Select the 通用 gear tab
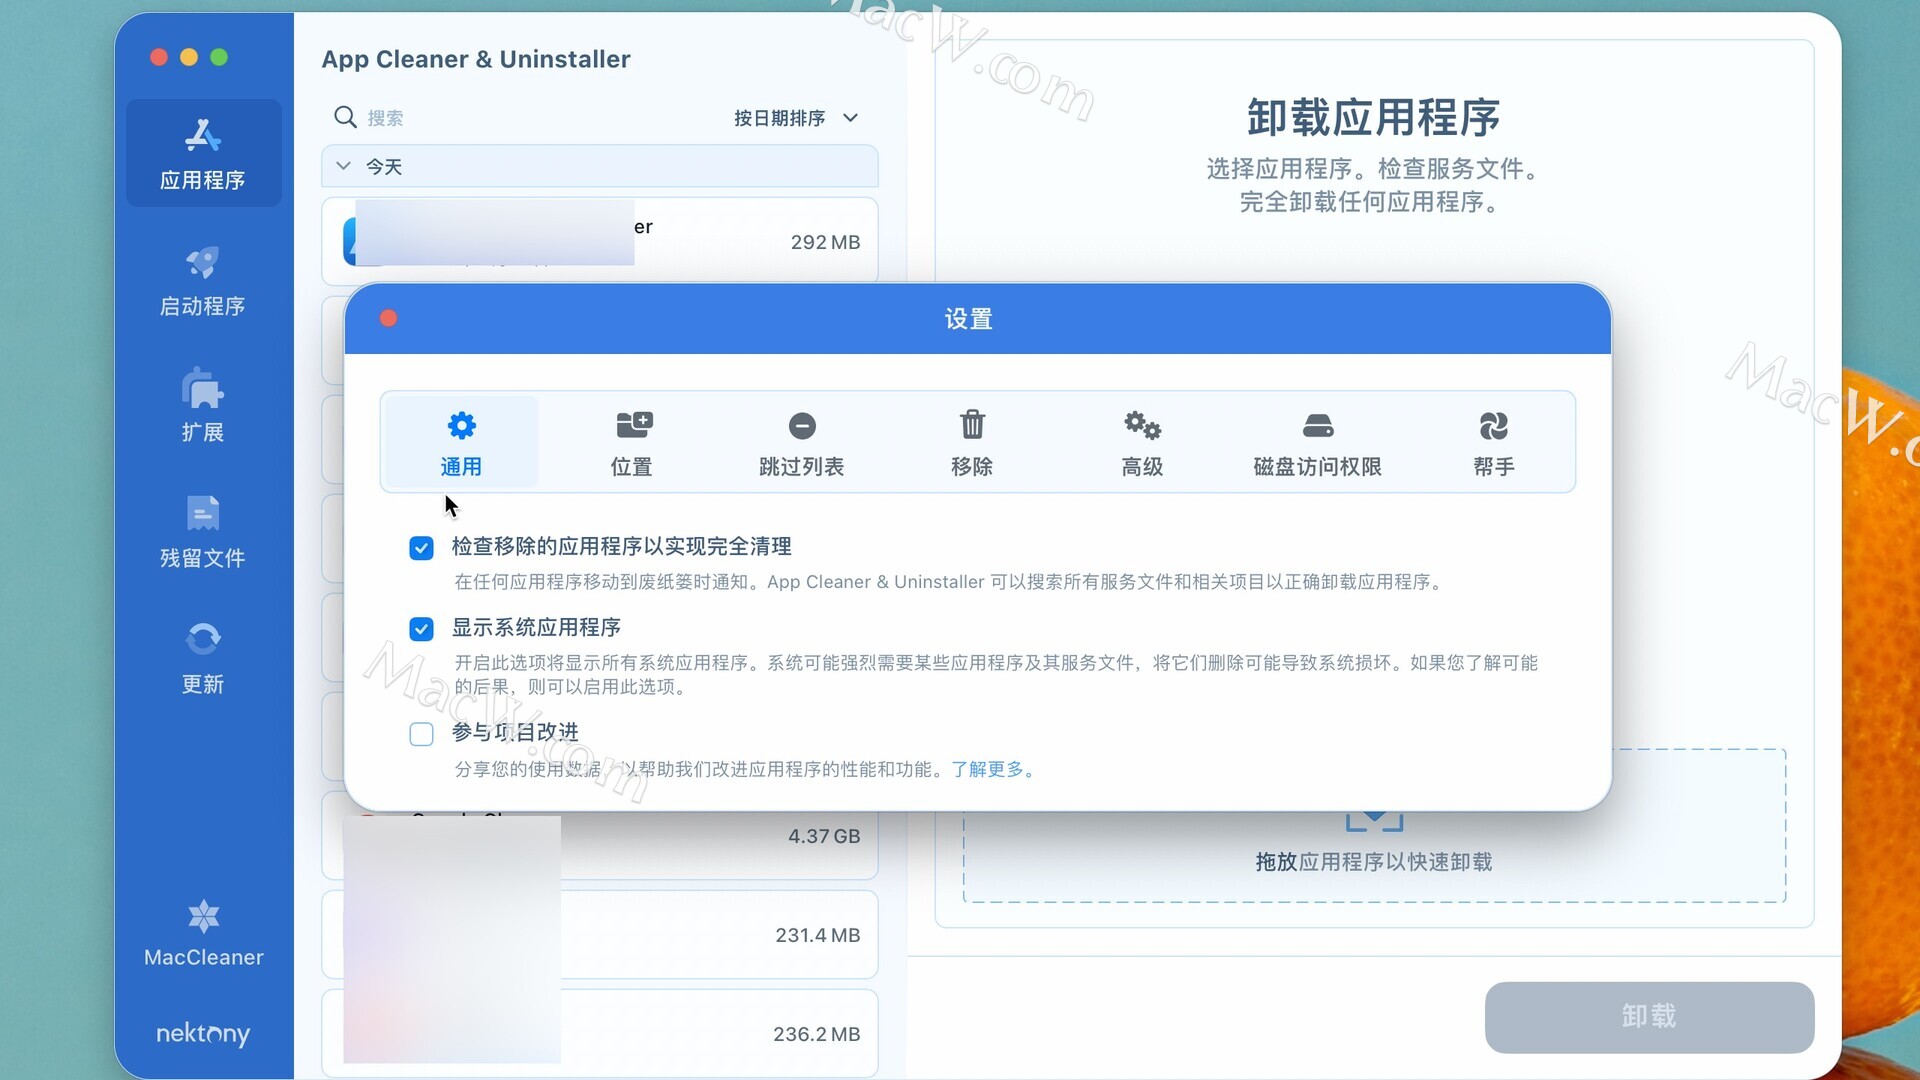 point(461,442)
